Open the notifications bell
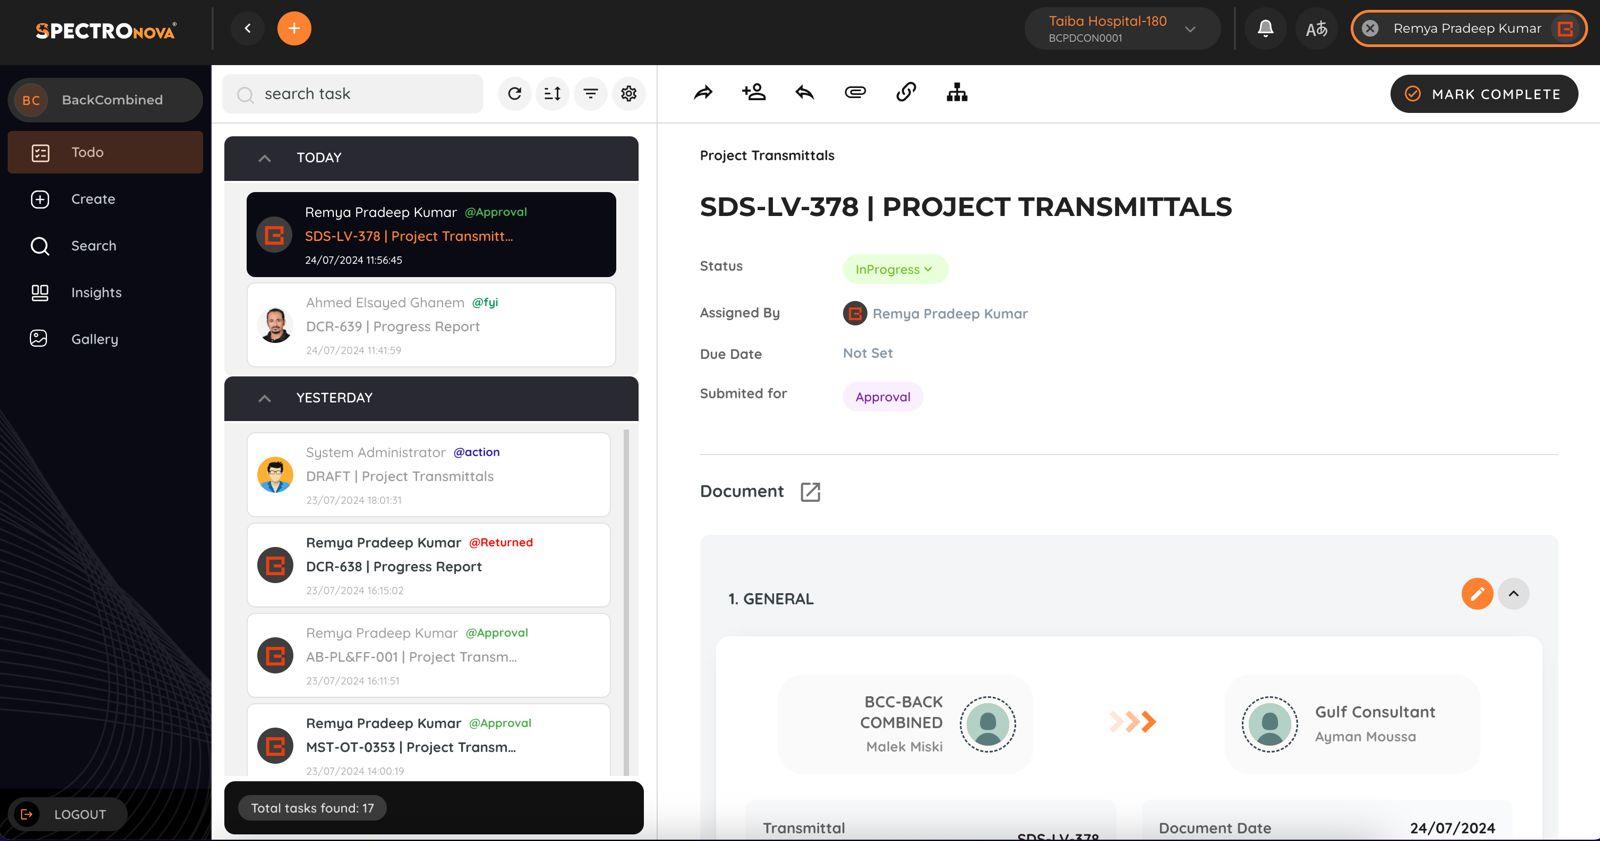This screenshot has width=1600, height=841. (x=1265, y=28)
